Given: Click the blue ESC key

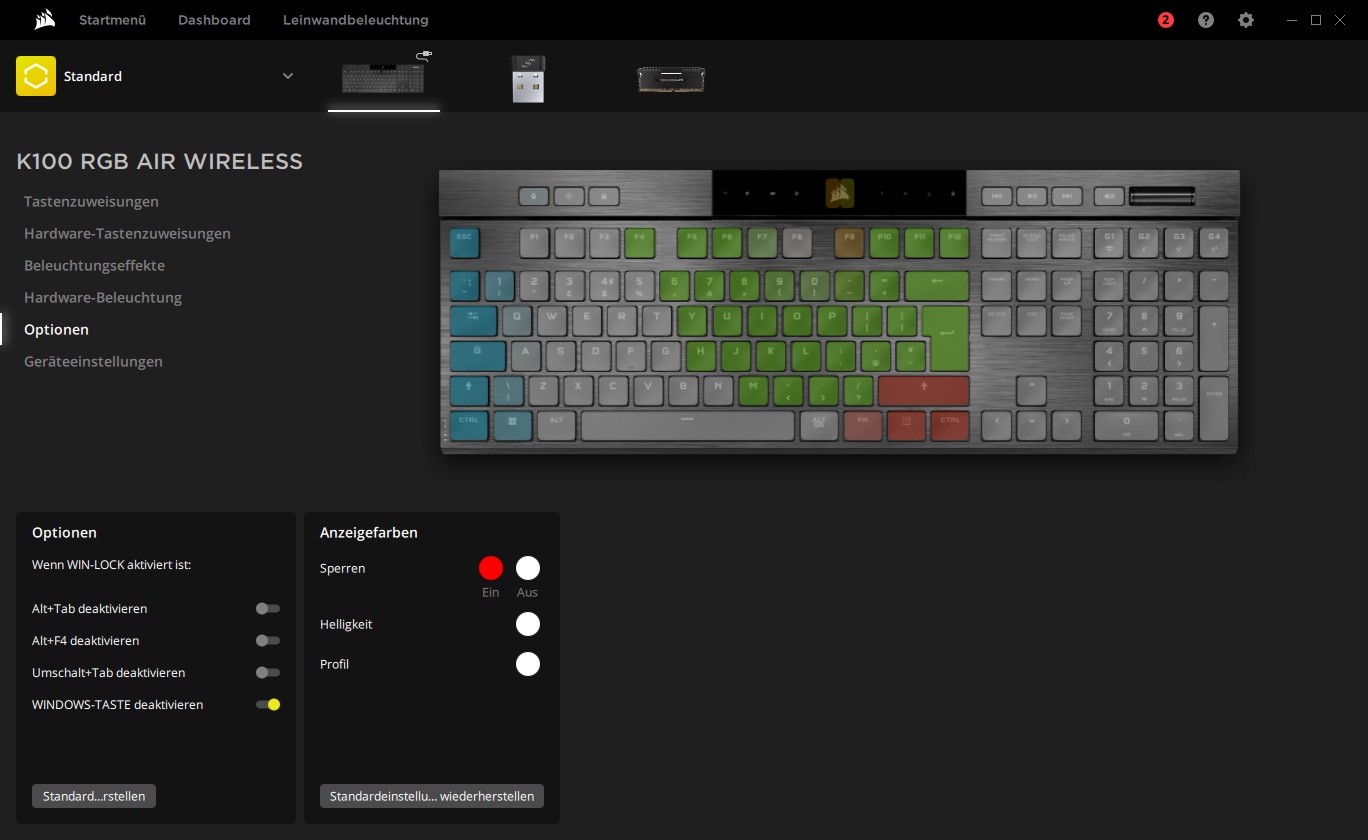Looking at the screenshot, I should pyautogui.click(x=464, y=242).
